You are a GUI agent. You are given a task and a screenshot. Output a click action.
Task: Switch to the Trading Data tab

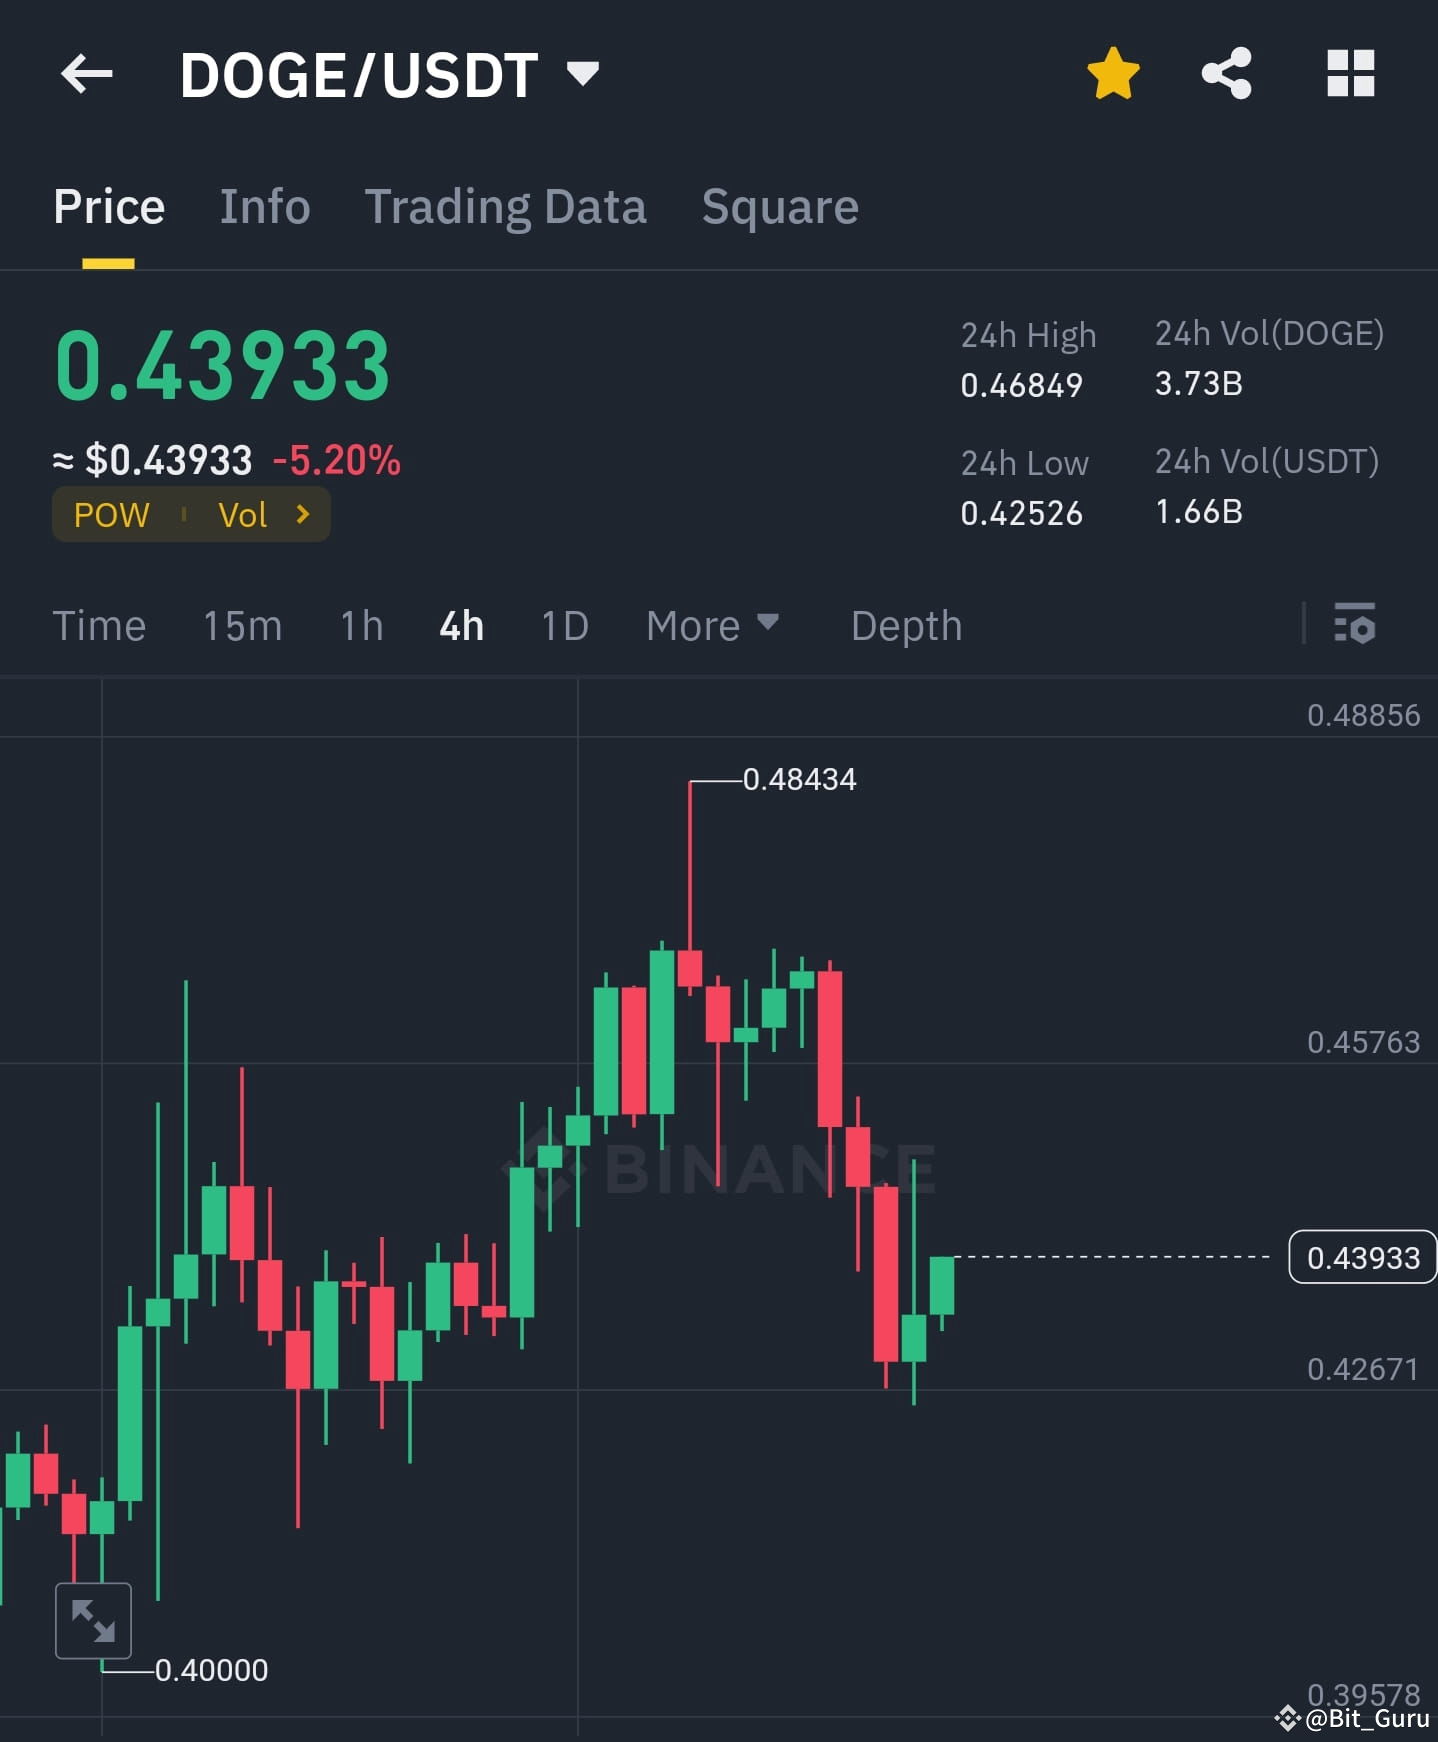click(506, 206)
